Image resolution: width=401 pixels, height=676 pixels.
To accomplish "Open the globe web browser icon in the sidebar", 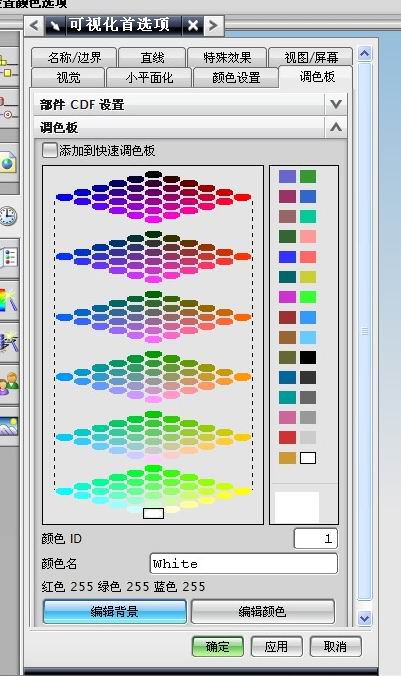I will (x=7, y=163).
